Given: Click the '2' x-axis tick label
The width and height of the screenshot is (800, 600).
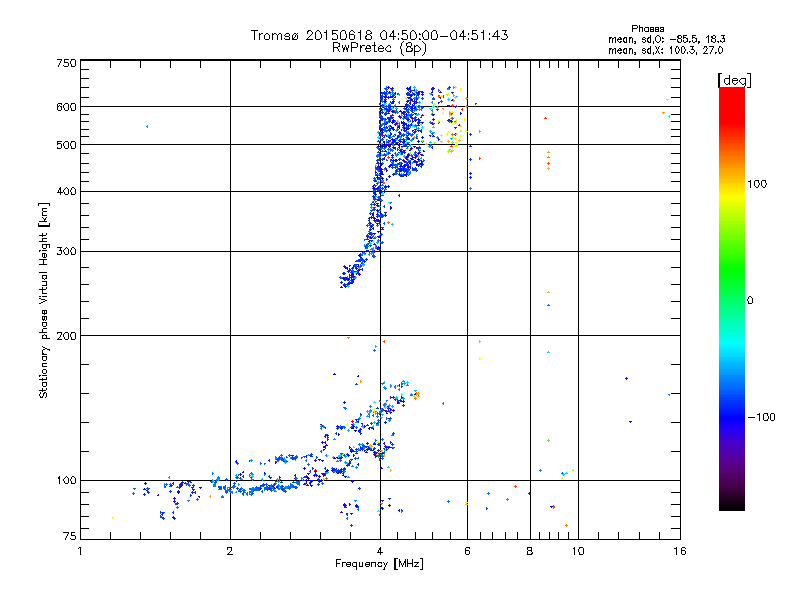Looking at the screenshot, I should [230, 551].
